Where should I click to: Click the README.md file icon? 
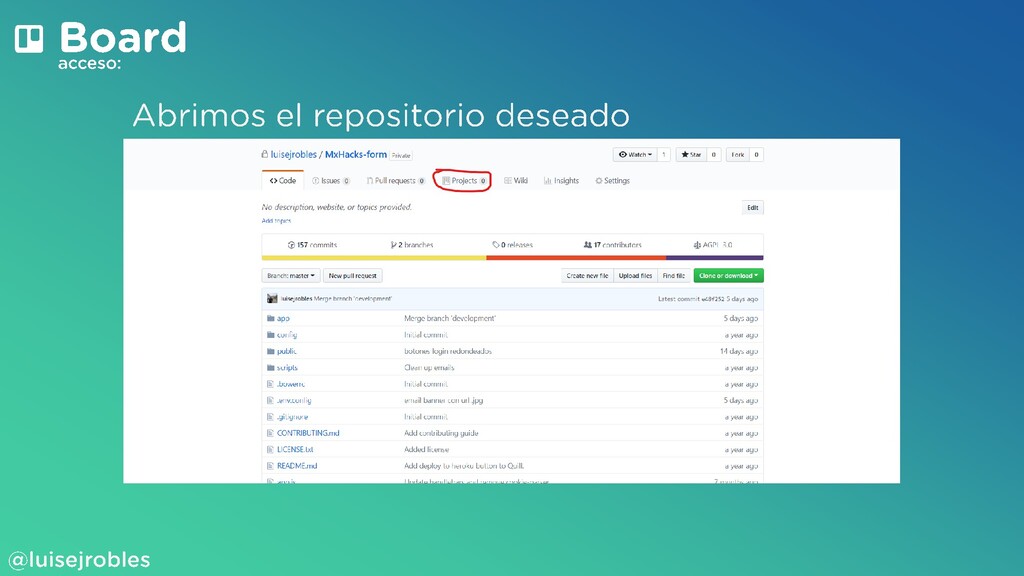[x=270, y=466]
